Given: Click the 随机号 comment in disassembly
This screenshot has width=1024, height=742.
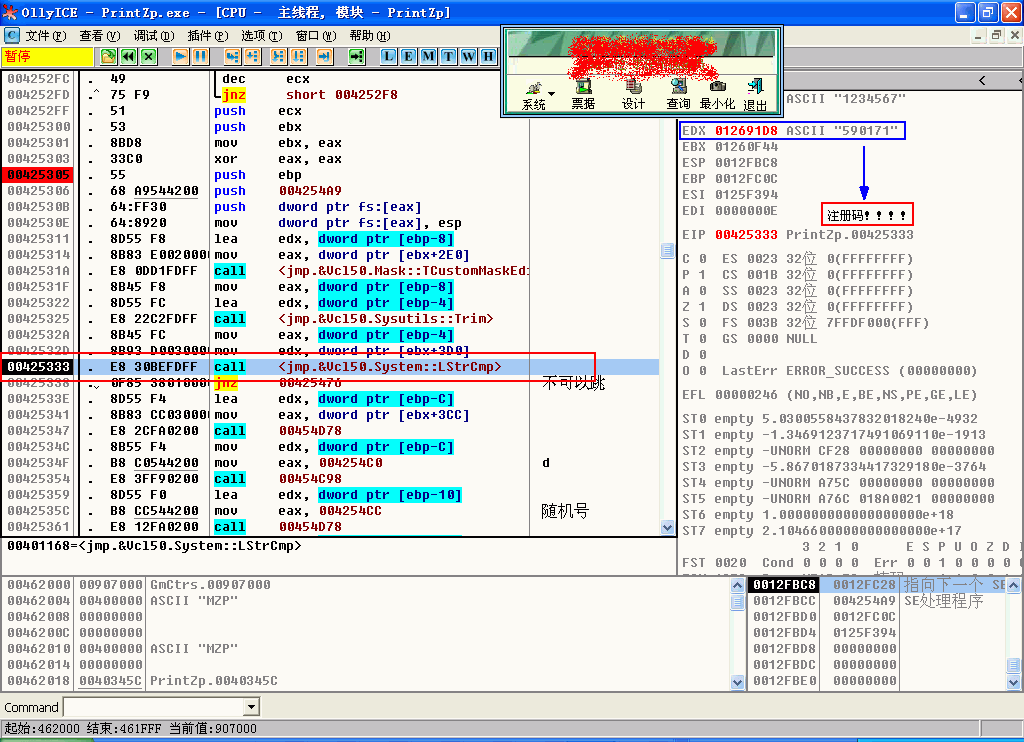Looking at the screenshot, I should pos(565,511).
